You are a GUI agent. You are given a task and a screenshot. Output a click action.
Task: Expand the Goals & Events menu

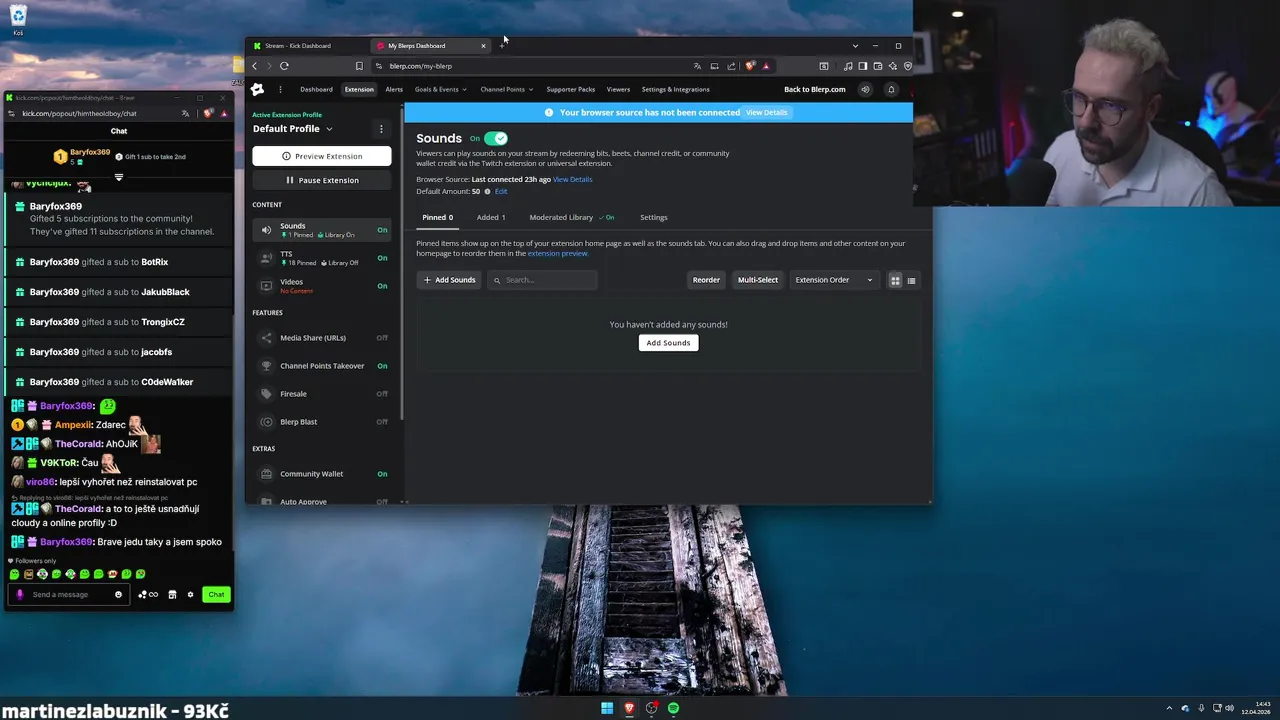tap(440, 89)
